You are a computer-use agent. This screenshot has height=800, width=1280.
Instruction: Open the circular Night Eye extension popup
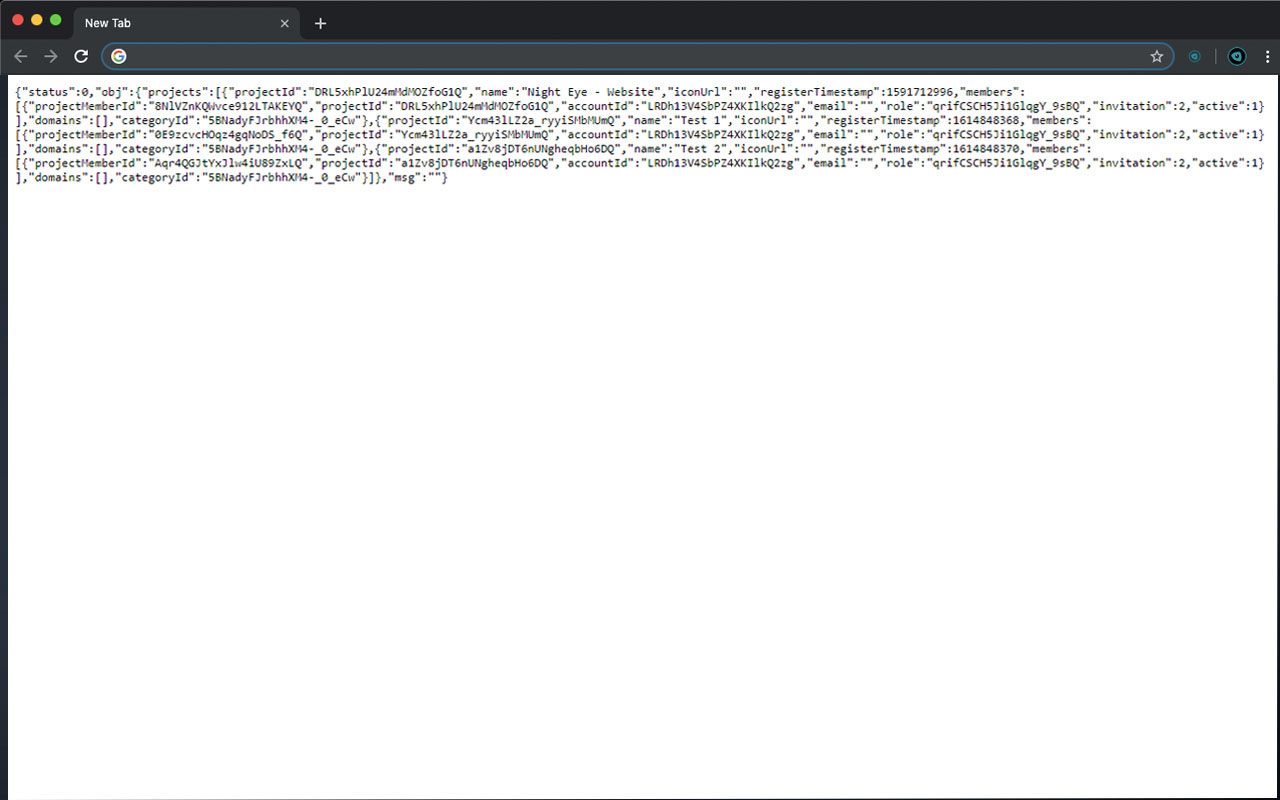click(1236, 57)
